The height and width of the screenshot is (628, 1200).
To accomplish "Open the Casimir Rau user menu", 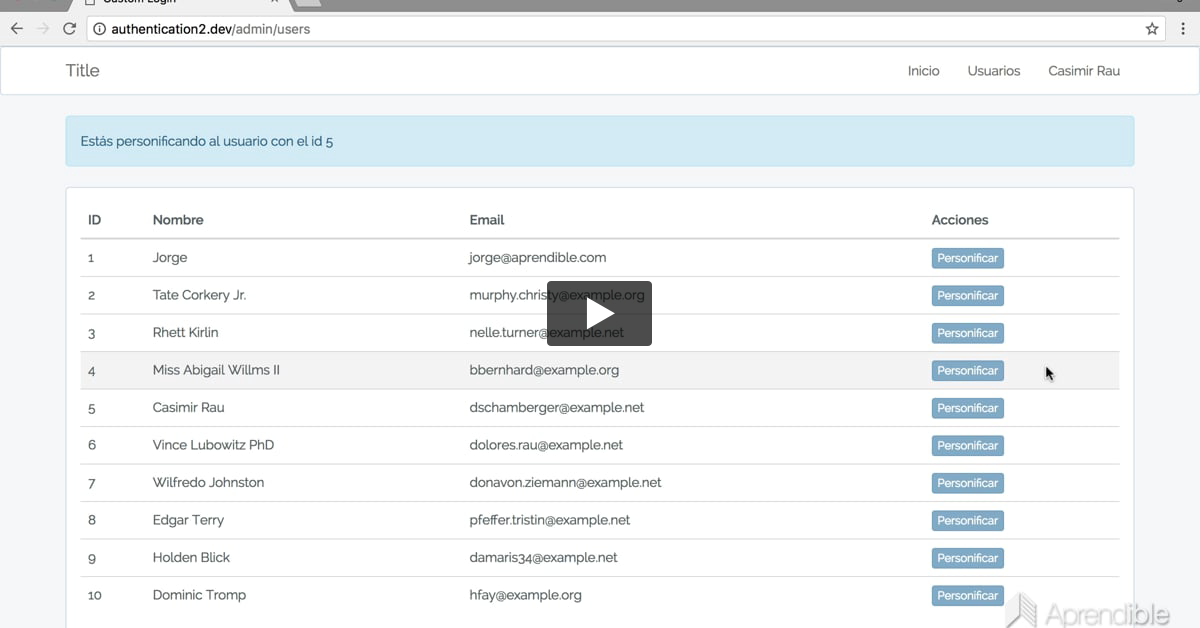I will [x=1084, y=71].
